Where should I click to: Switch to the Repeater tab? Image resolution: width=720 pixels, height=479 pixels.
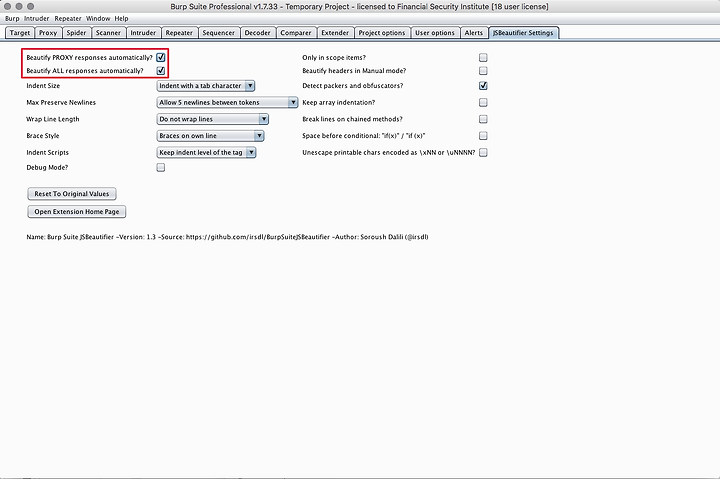coord(179,33)
